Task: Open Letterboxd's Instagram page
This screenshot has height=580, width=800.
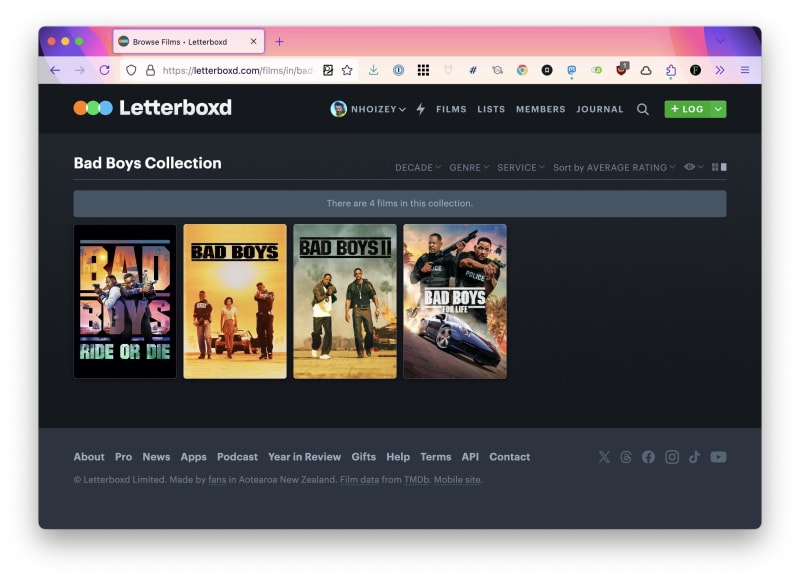Action: pos(672,457)
